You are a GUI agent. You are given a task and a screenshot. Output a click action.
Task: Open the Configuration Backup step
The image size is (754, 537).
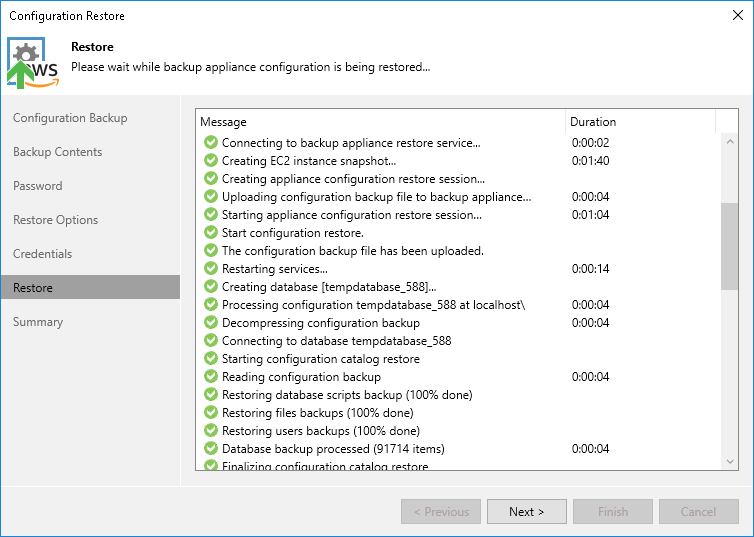(70, 118)
